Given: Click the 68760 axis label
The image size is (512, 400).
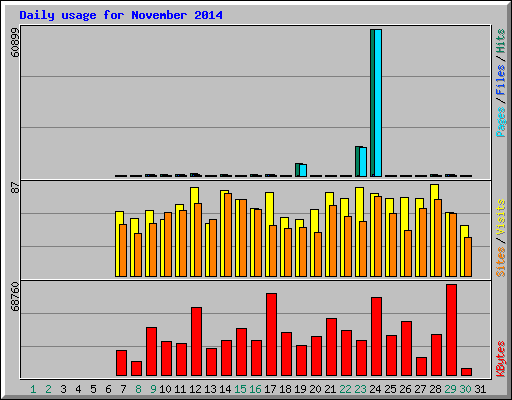Looking at the screenshot, I should [15, 297].
